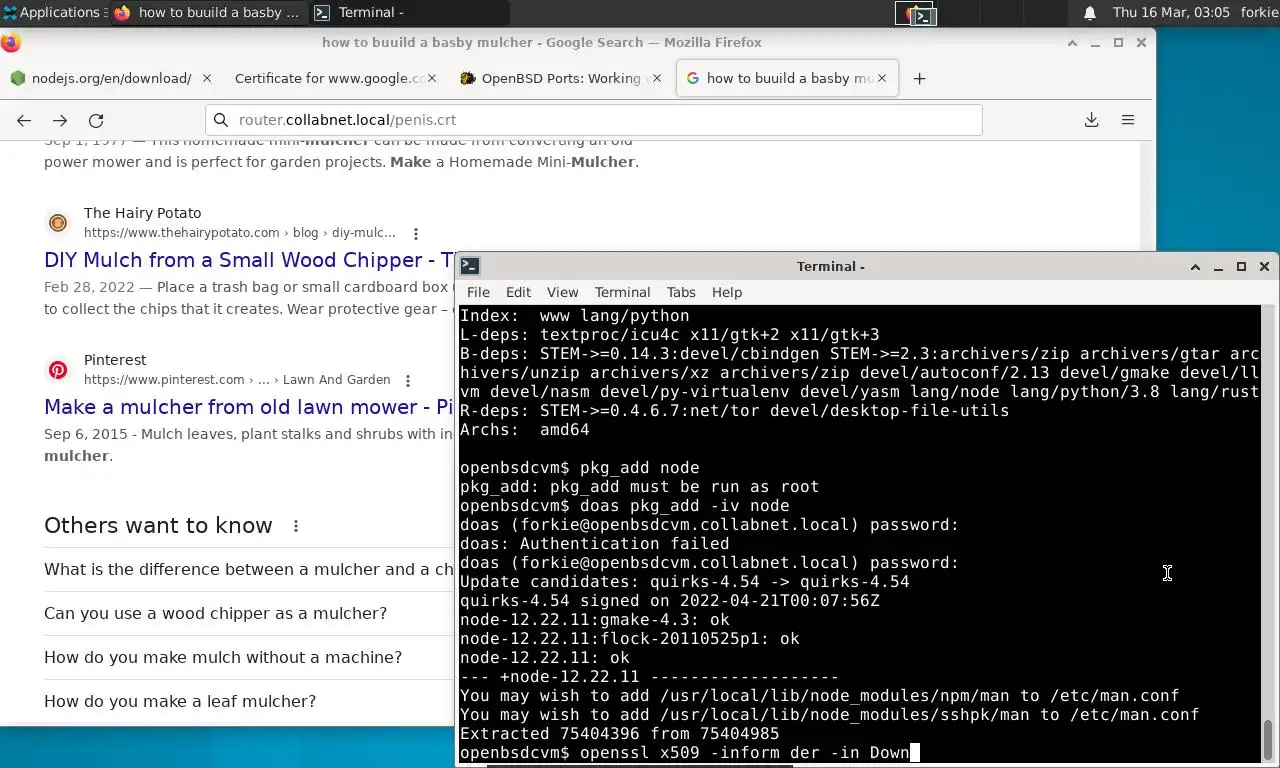Click the 'Archs: amd64' terminal line

click(524, 429)
